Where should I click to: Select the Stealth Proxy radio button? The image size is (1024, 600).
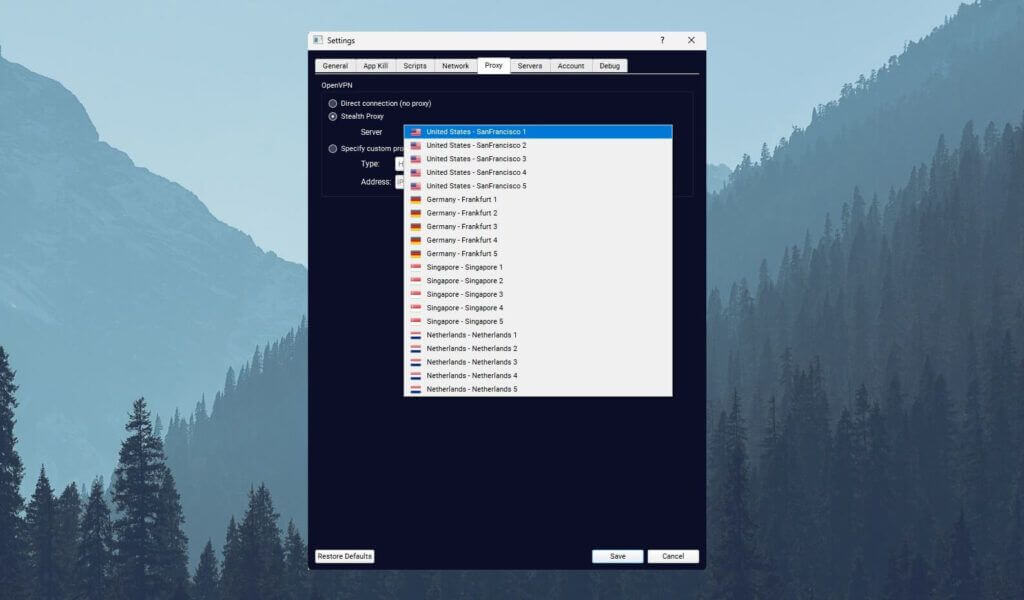click(333, 117)
